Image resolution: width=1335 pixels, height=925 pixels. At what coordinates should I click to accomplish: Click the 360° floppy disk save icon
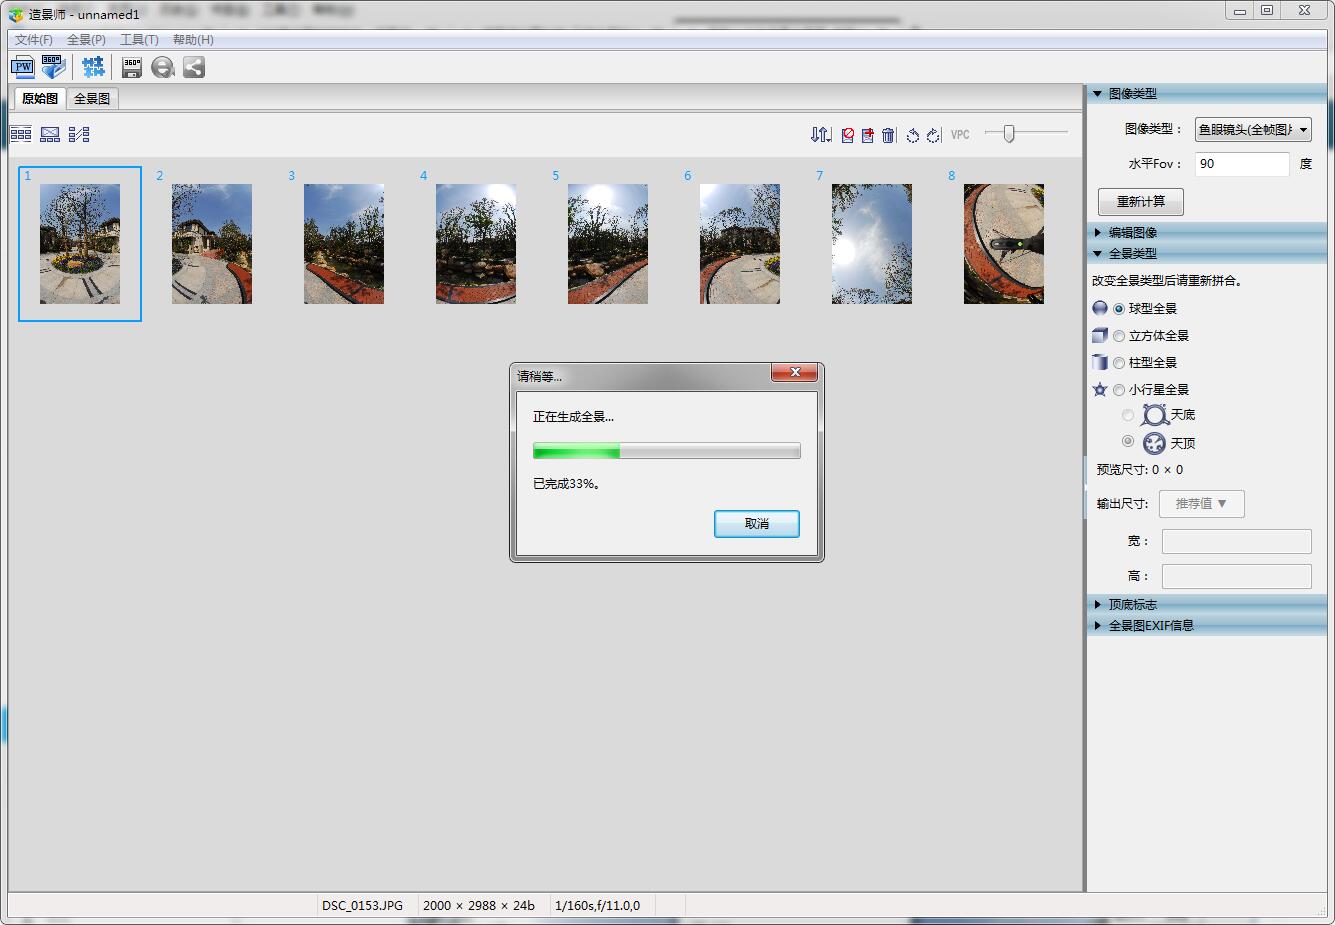point(131,67)
